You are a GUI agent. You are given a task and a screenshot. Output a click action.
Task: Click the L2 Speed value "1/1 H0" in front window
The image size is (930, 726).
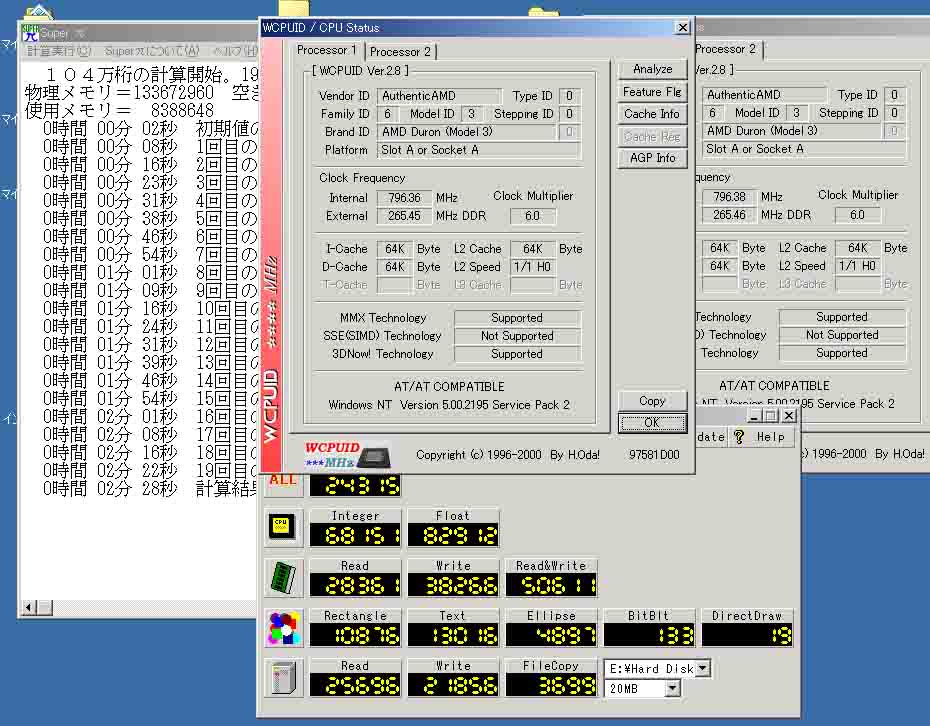(x=533, y=267)
